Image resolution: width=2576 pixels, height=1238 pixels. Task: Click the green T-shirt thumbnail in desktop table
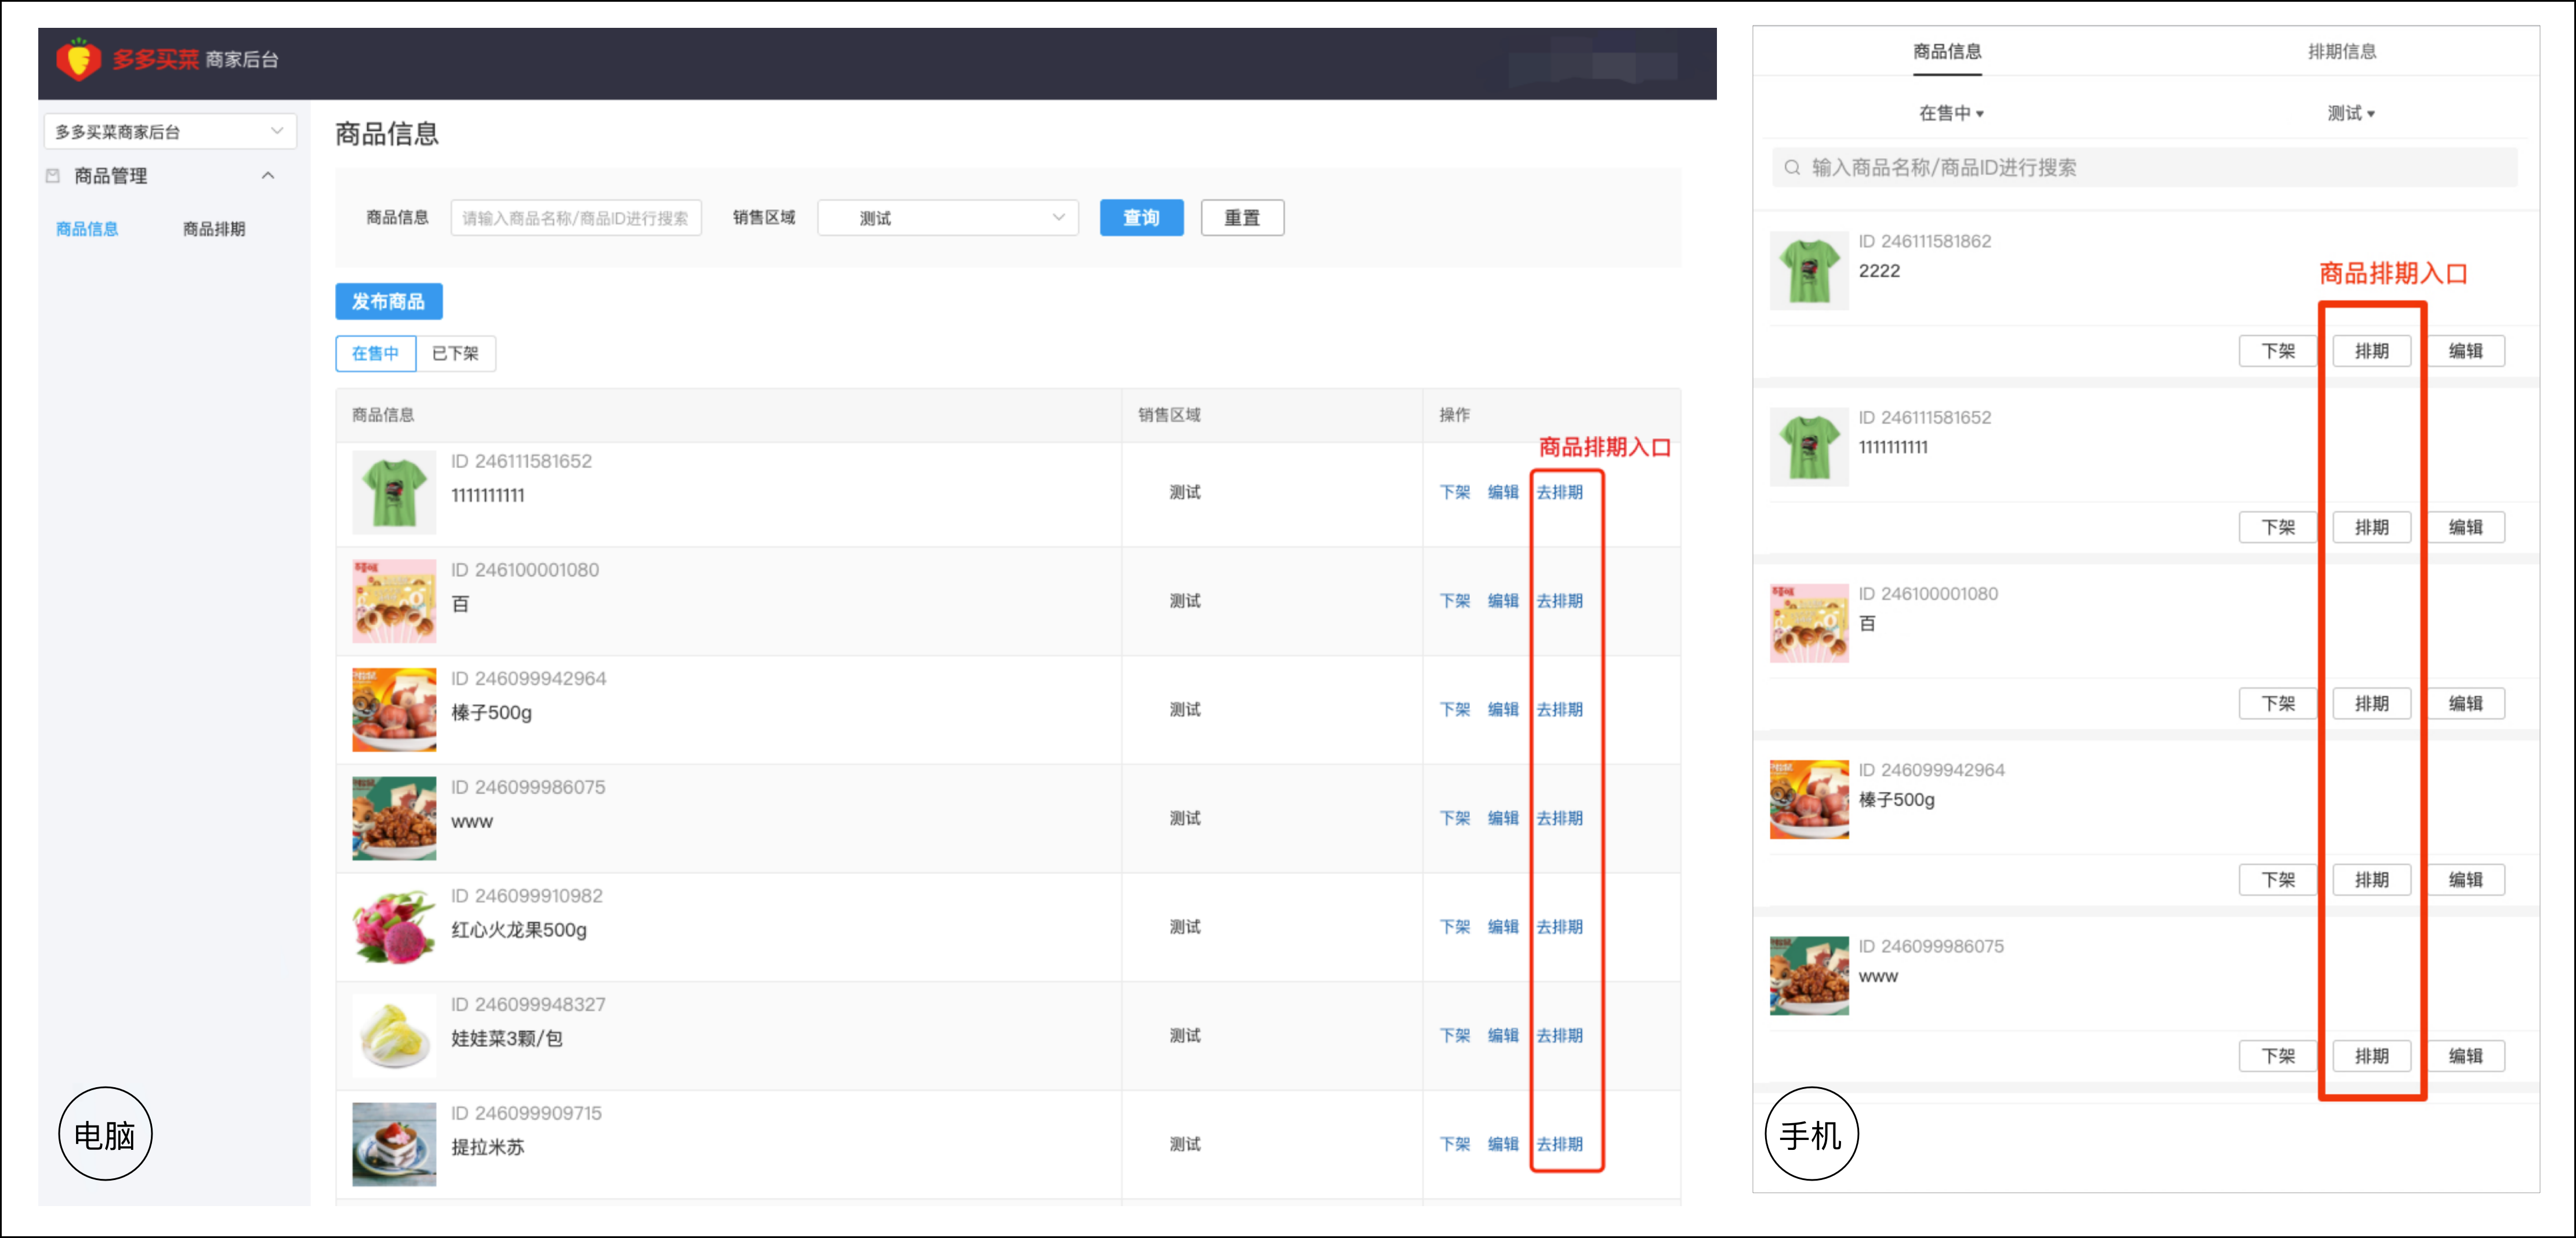(x=394, y=492)
